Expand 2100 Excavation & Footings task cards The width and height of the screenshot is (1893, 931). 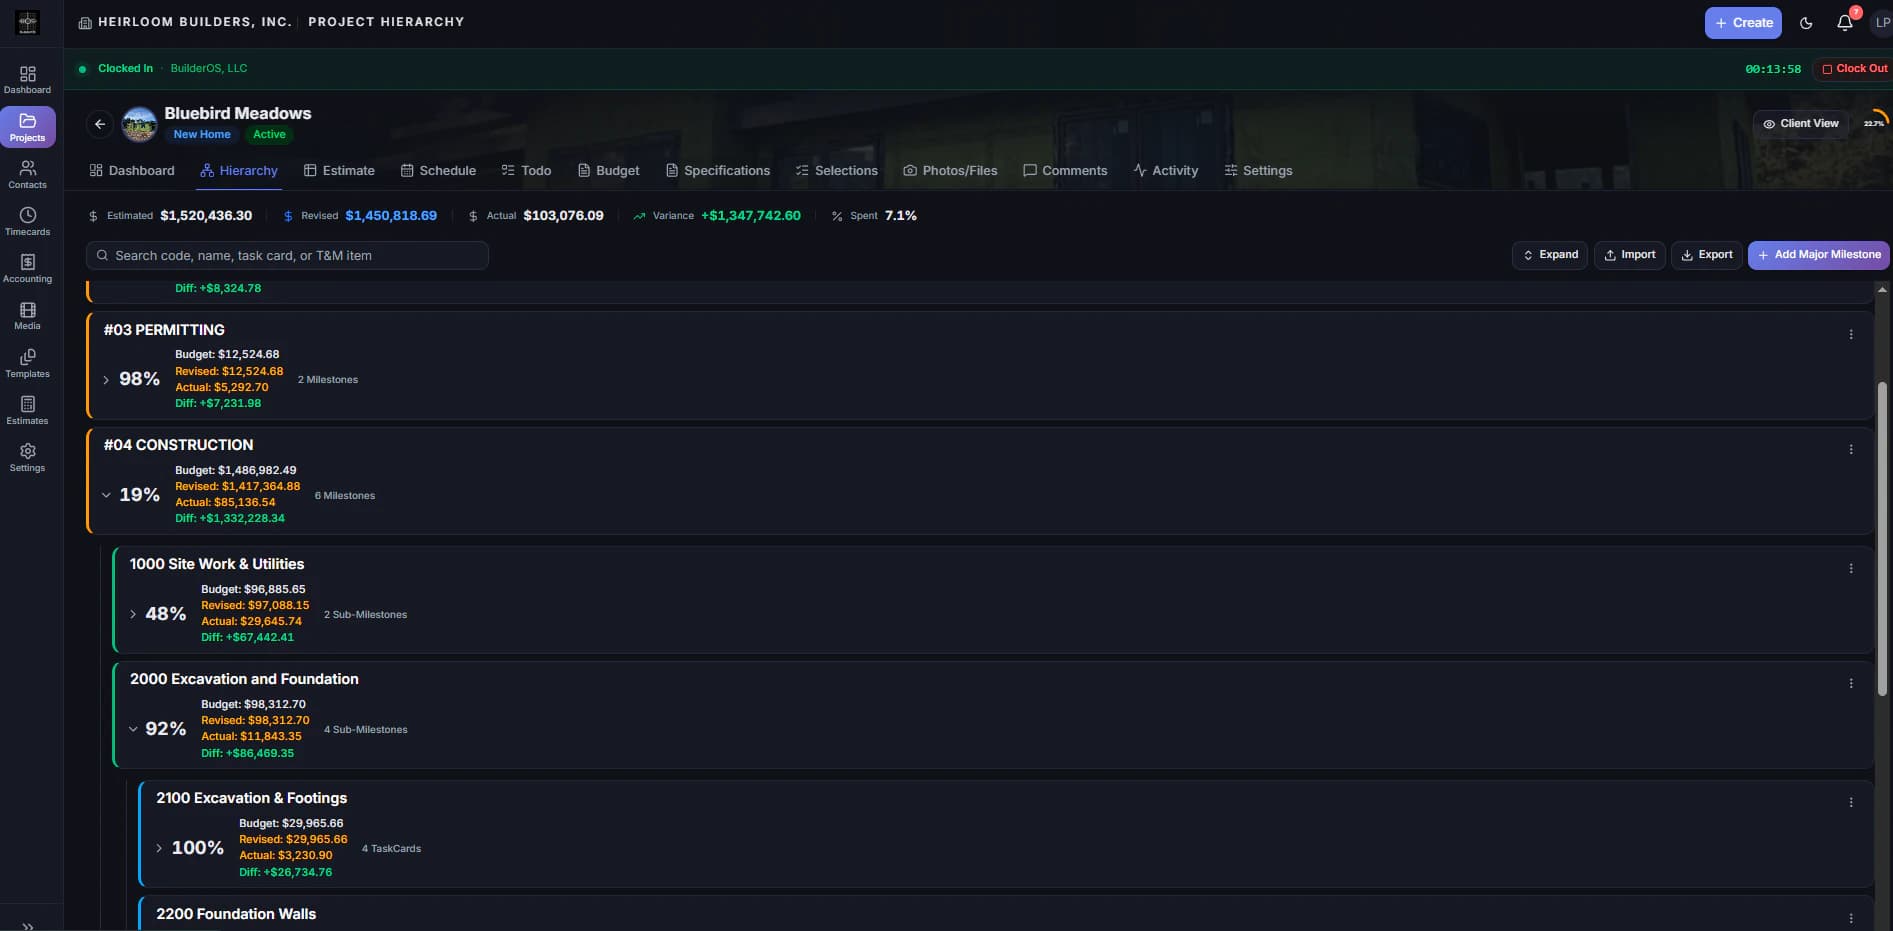click(x=159, y=848)
